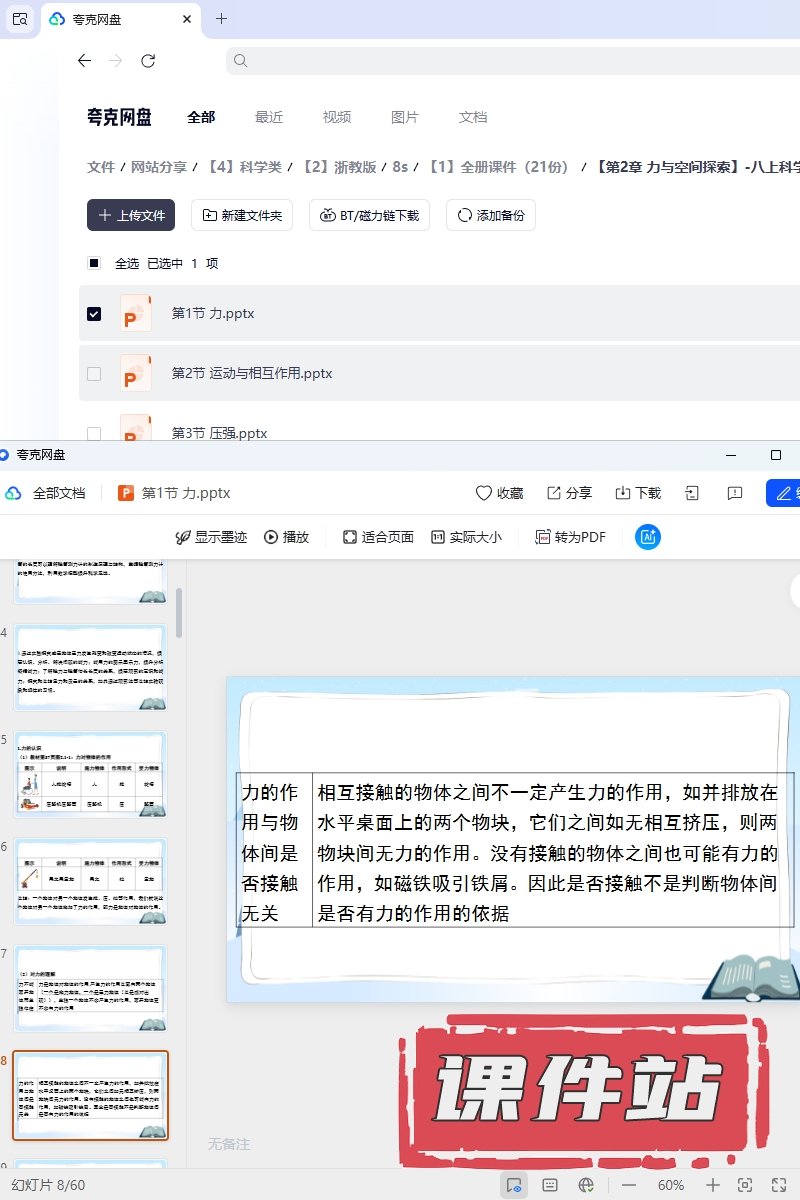
Task: Click the 新建文件夹 button
Action: pos(242,215)
